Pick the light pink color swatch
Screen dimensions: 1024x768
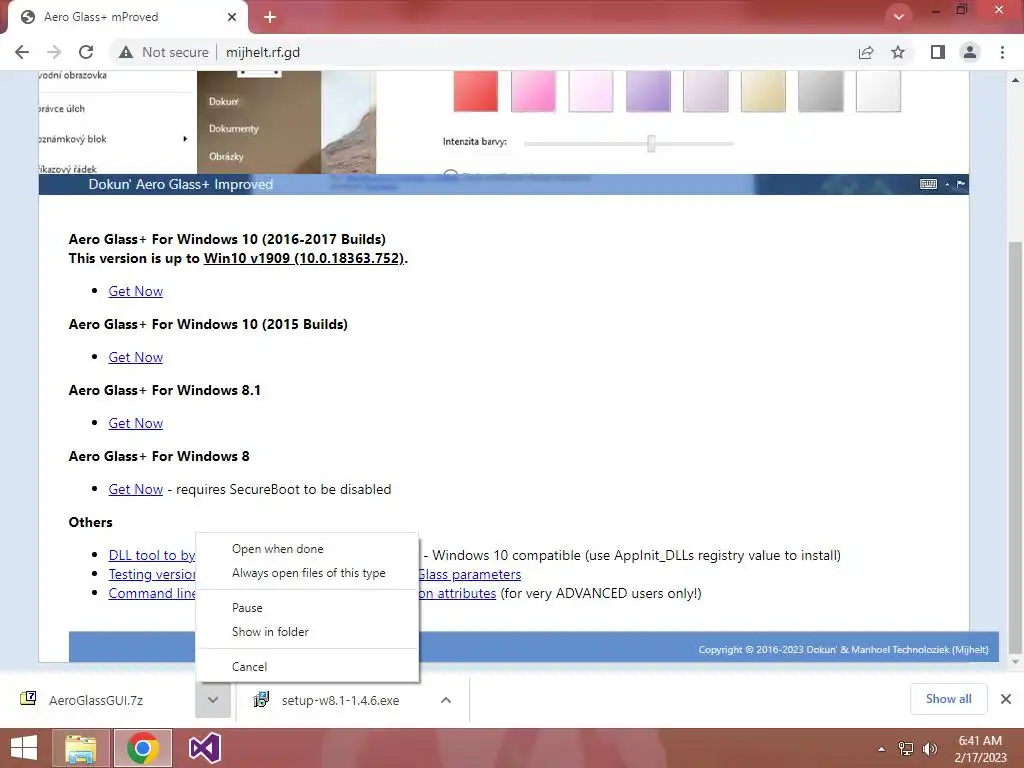(590, 91)
